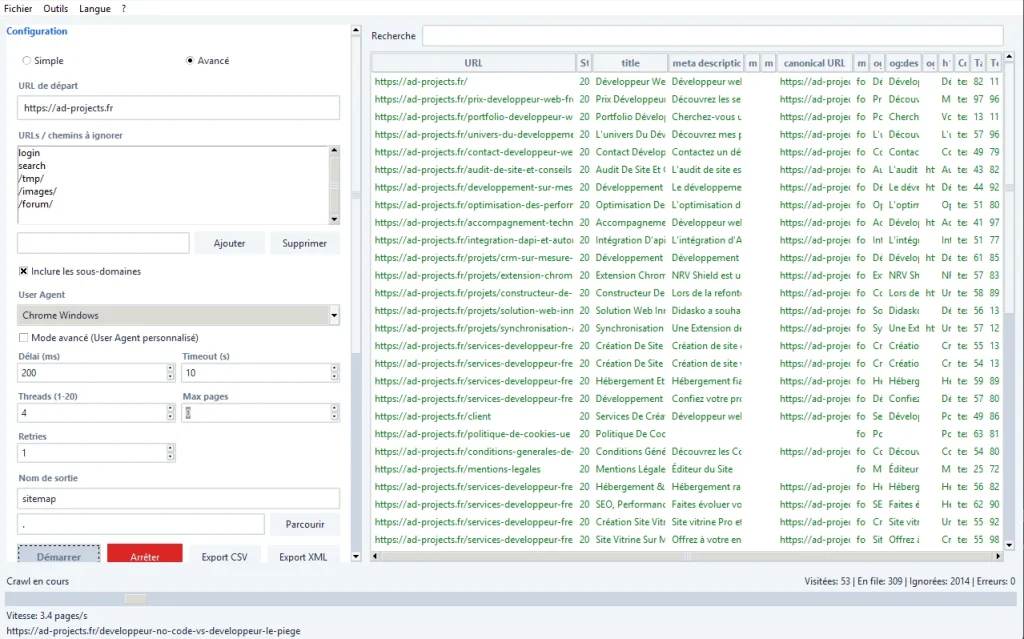Click the Délai (ms) value field
This screenshot has height=639, width=1024.
coord(91,372)
